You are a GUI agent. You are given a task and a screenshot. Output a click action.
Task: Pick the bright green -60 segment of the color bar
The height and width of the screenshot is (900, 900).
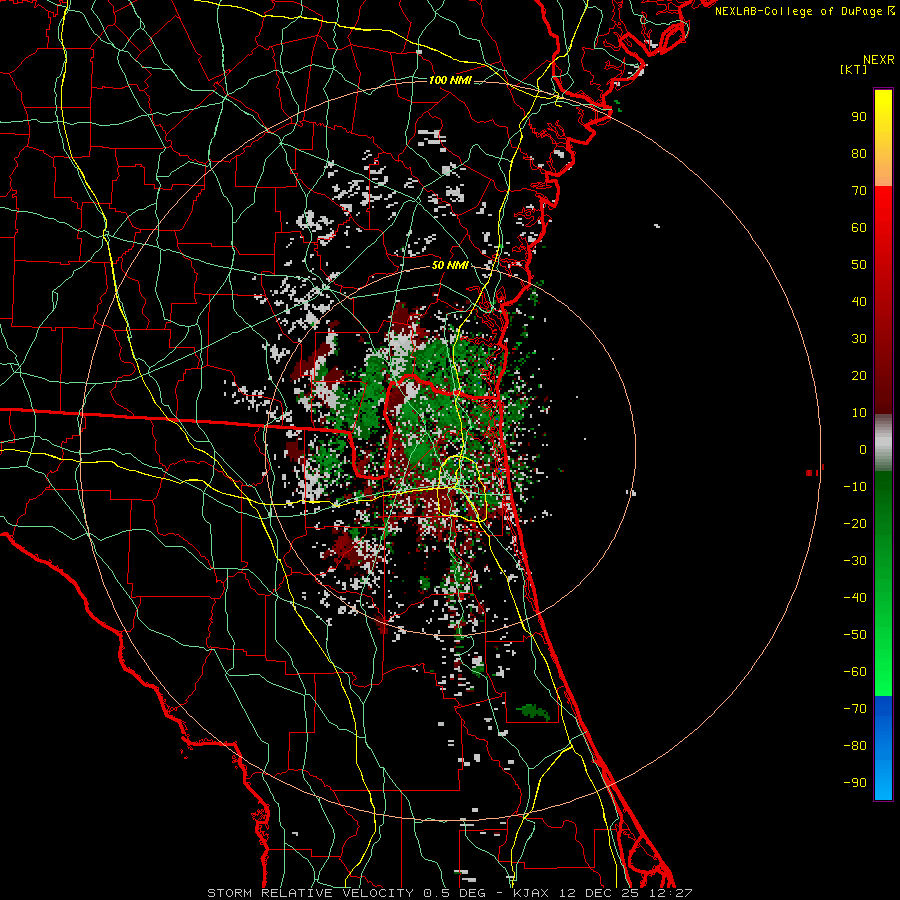pyautogui.click(x=883, y=672)
